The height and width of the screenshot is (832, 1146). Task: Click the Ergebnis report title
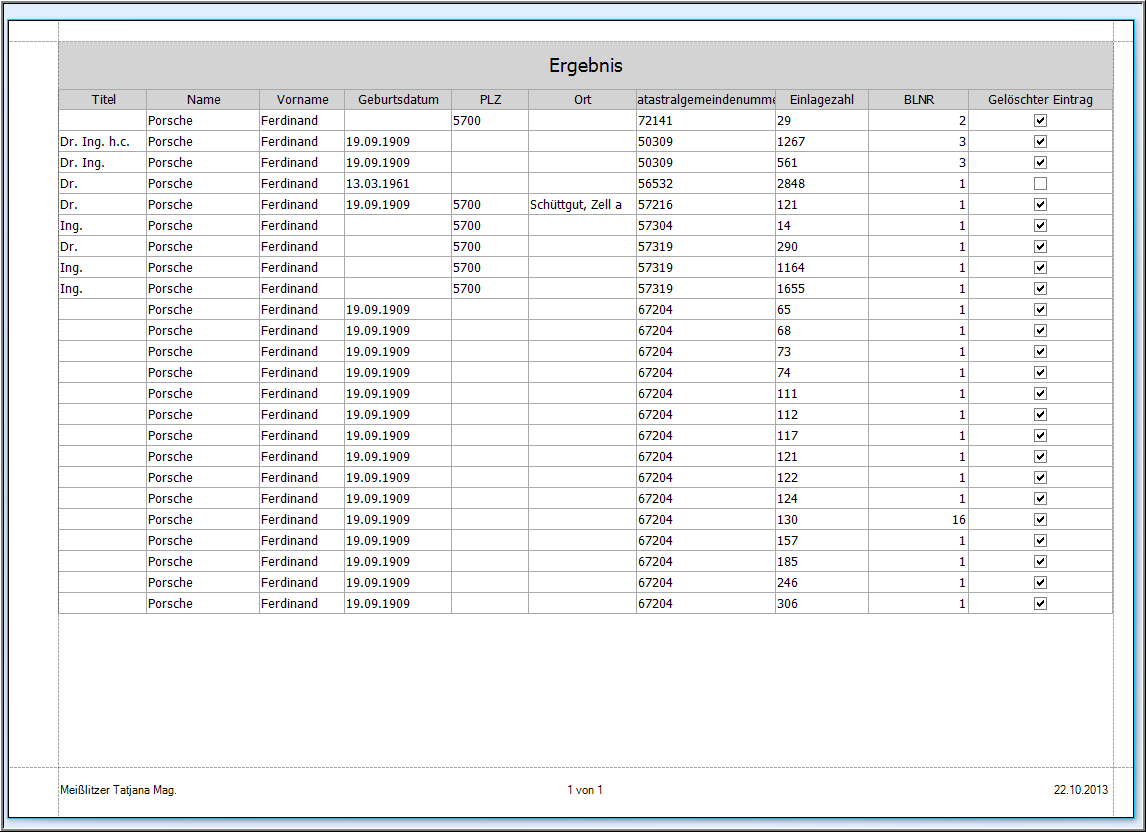point(585,66)
